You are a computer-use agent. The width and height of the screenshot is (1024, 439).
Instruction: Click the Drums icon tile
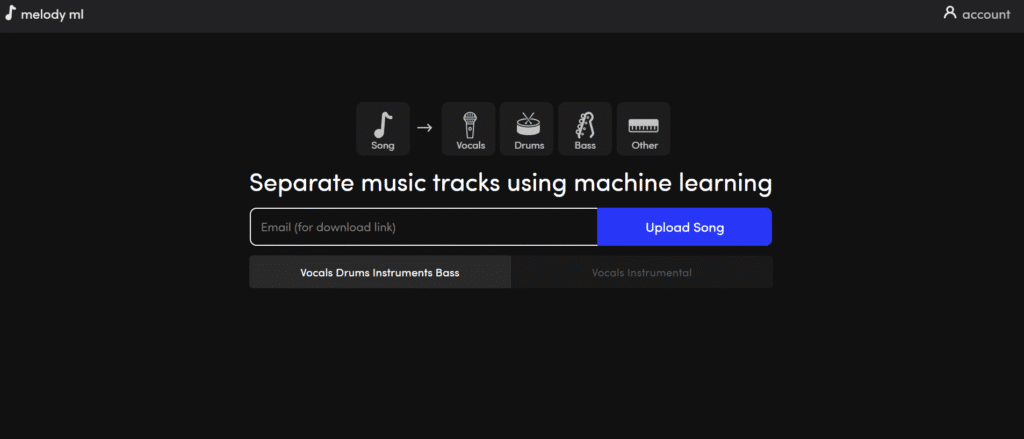[526, 129]
